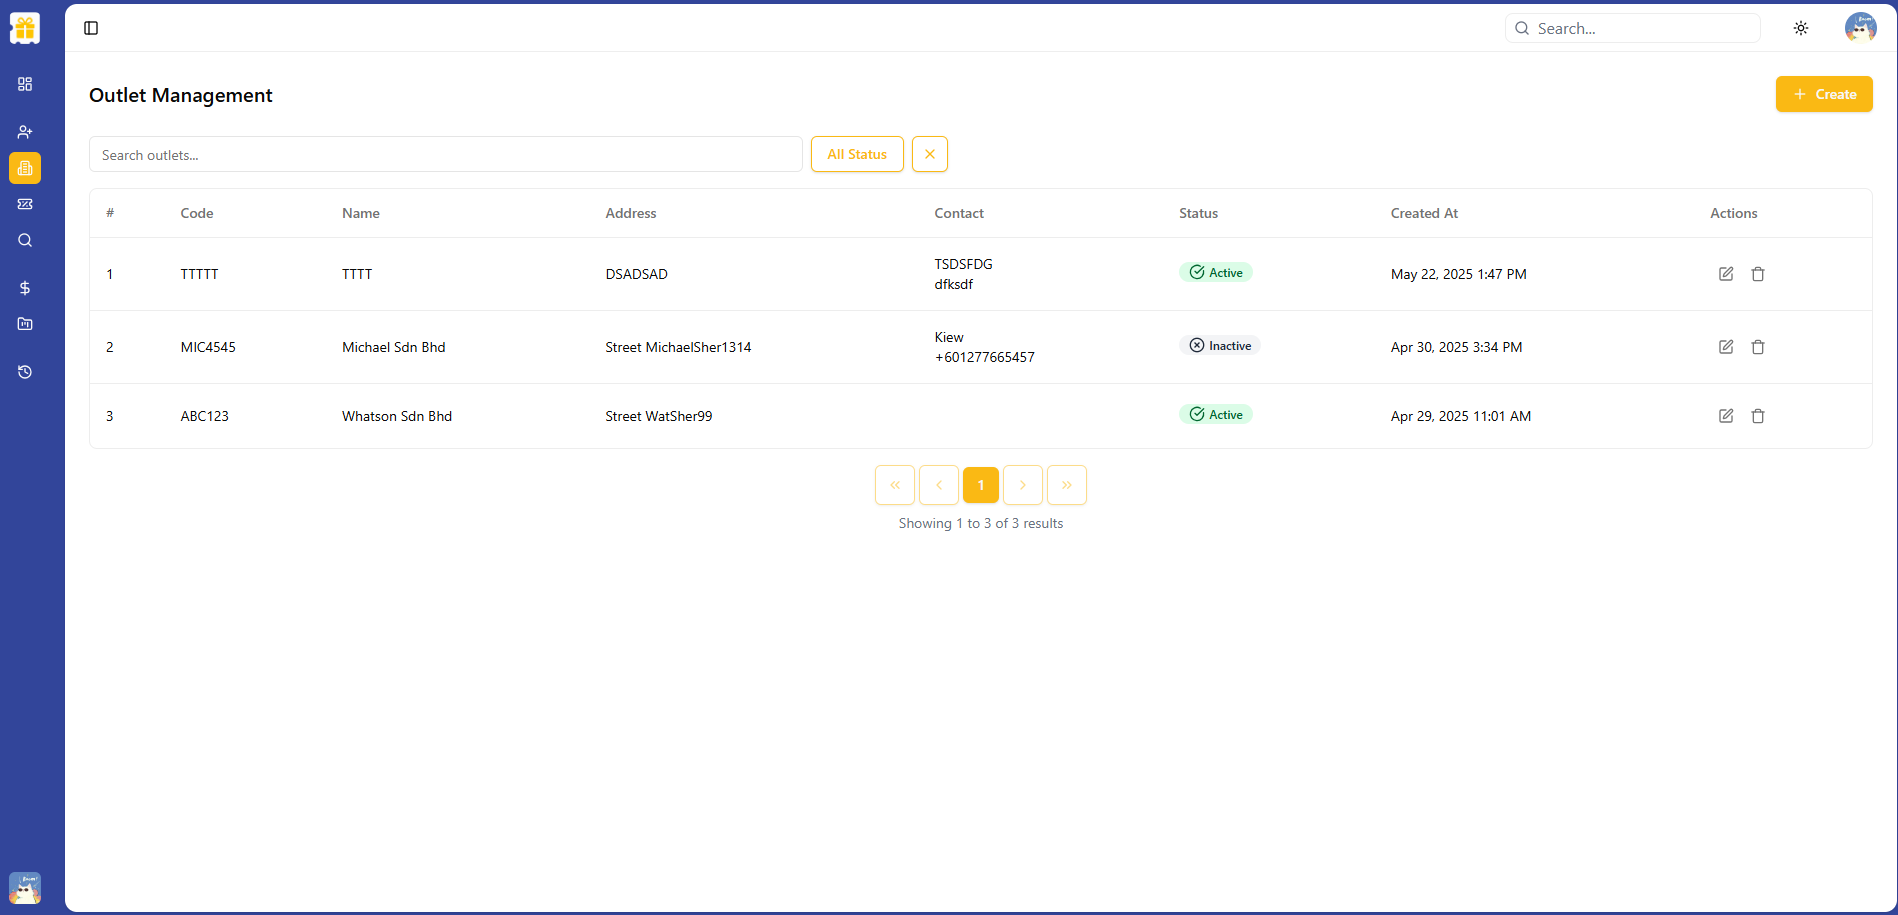Select the dollar payments icon in sidebar

coord(25,288)
